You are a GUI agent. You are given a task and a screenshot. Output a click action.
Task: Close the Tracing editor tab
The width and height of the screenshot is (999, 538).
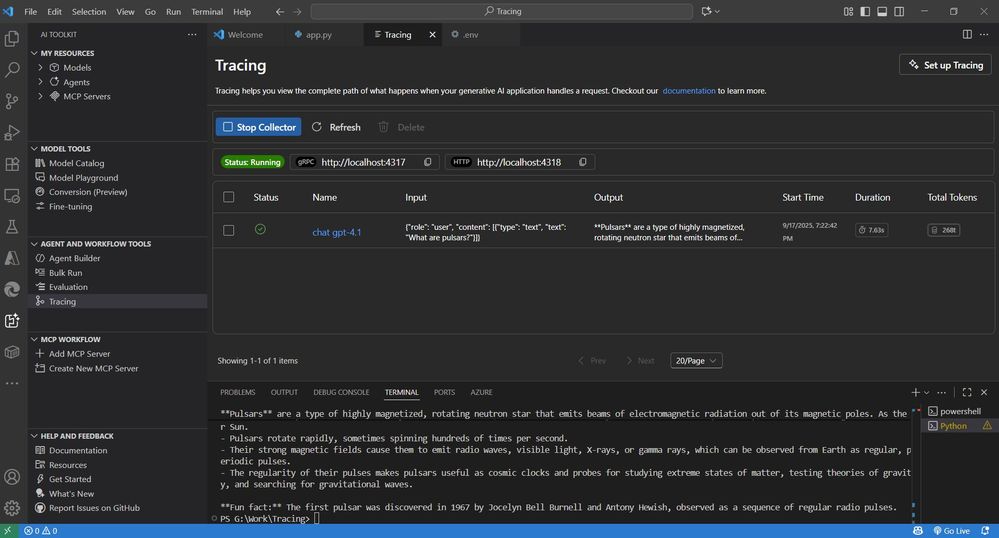(433, 34)
